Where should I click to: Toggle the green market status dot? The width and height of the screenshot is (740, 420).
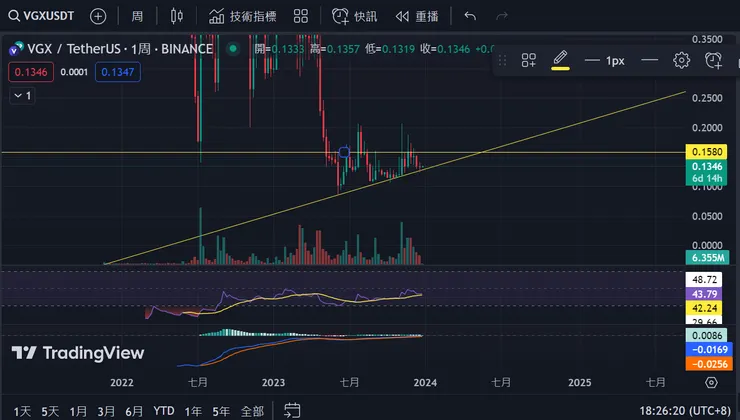233,49
